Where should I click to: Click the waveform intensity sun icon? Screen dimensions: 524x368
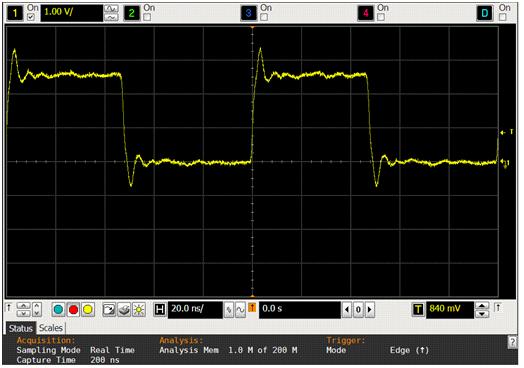pos(139,310)
